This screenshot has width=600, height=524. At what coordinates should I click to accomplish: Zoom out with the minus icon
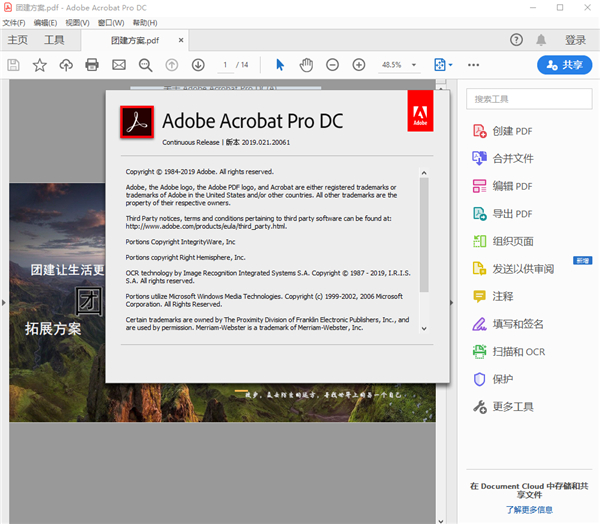click(333, 65)
